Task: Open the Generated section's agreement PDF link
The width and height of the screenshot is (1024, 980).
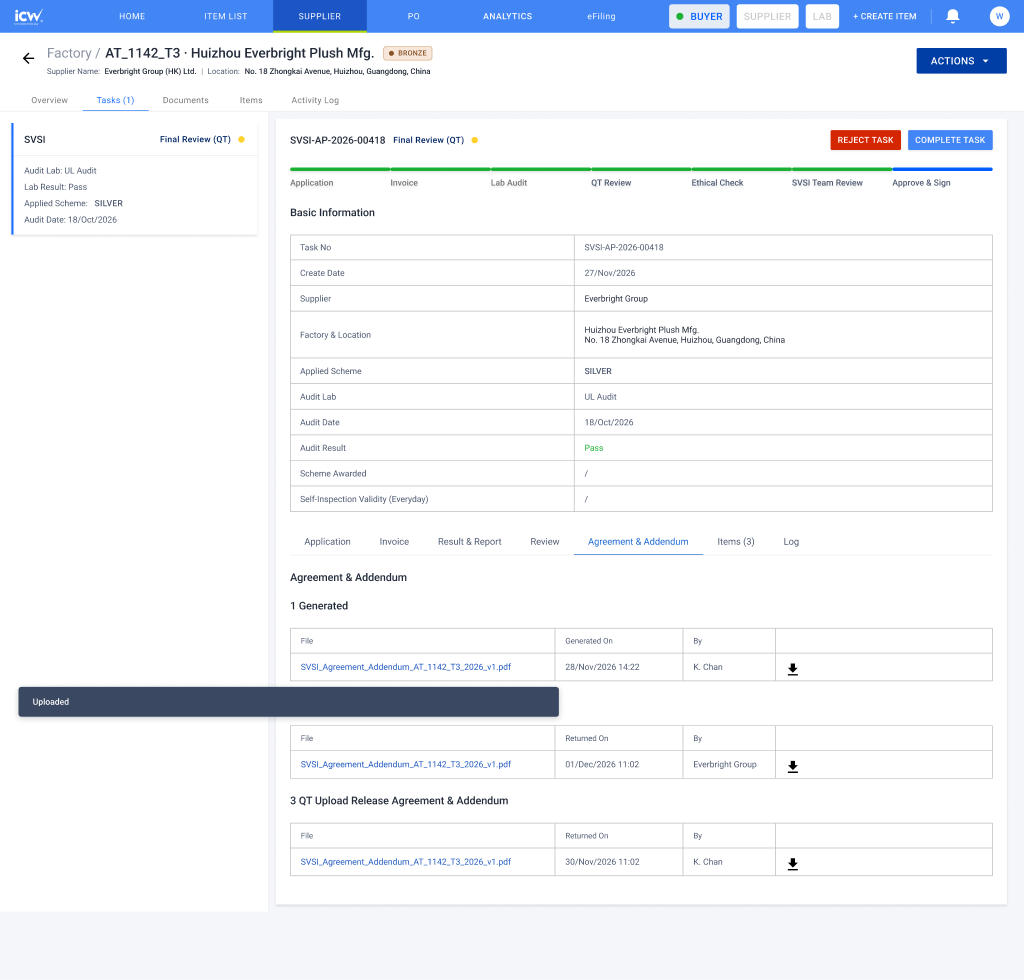Action: (406, 667)
